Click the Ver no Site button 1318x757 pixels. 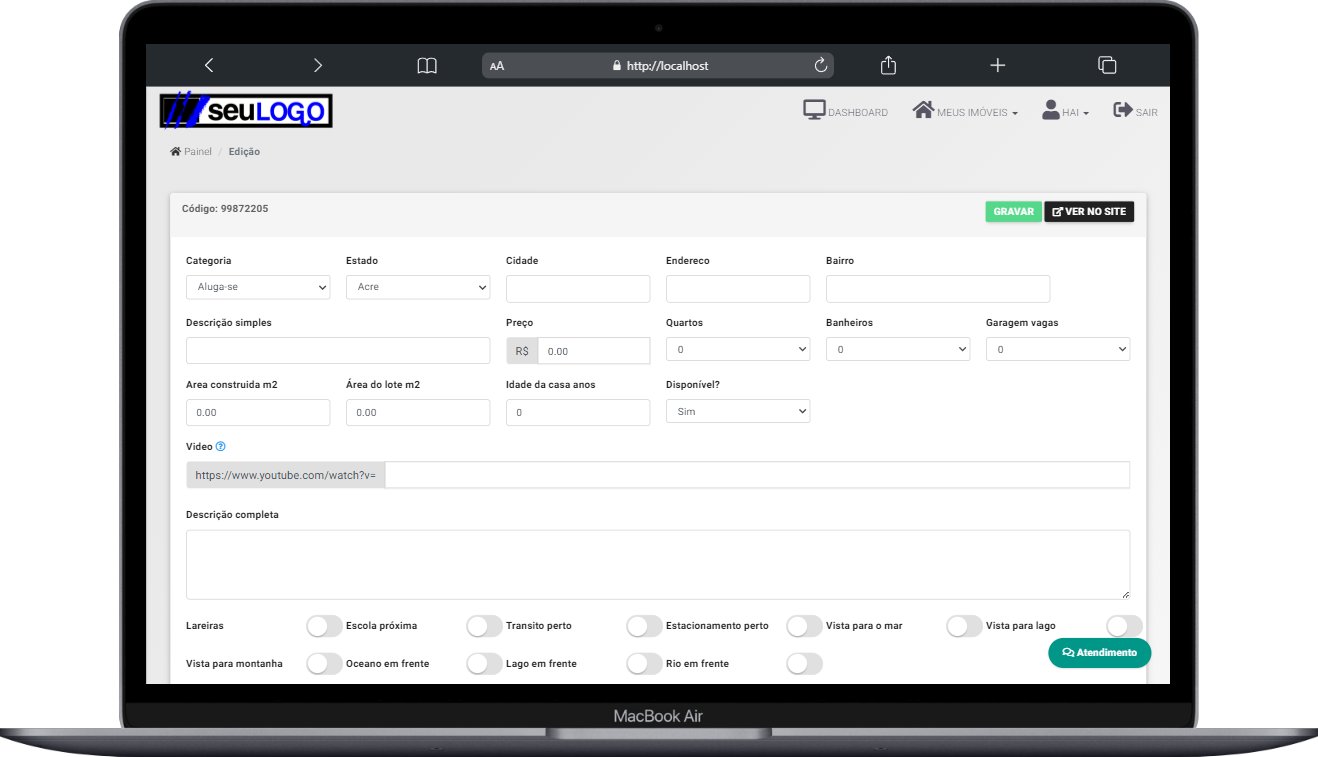click(1089, 212)
